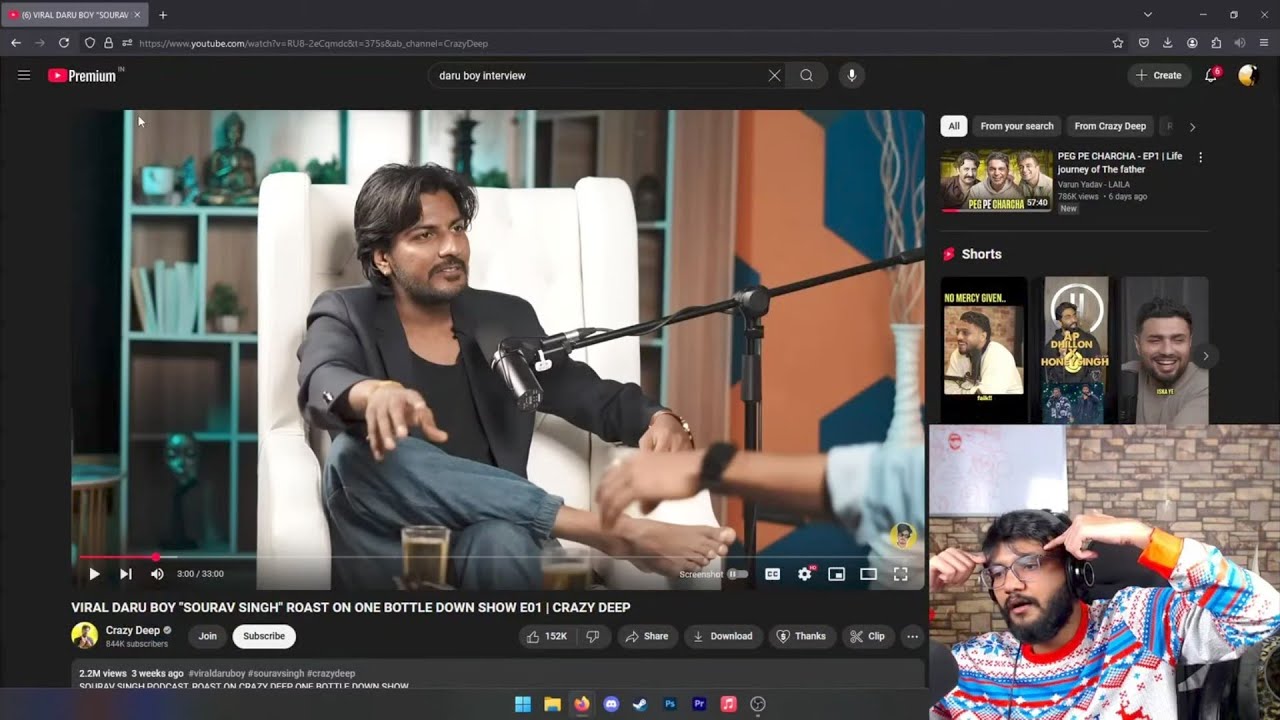Open the browser application menu

(x=1264, y=43)
